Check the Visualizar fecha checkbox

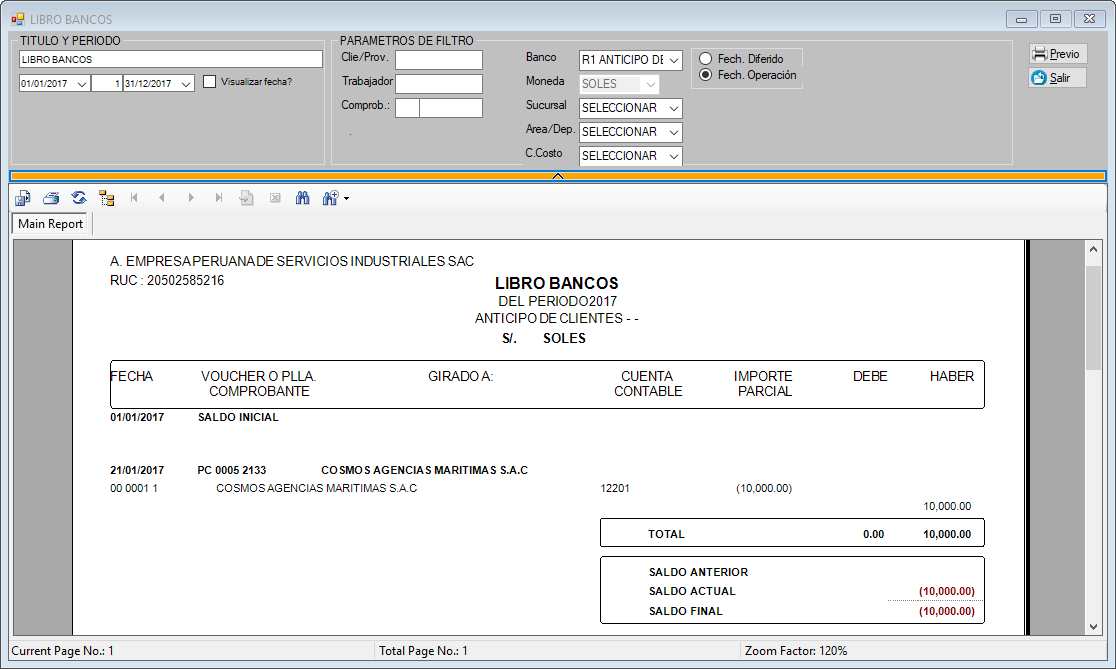tap(209, 82)
